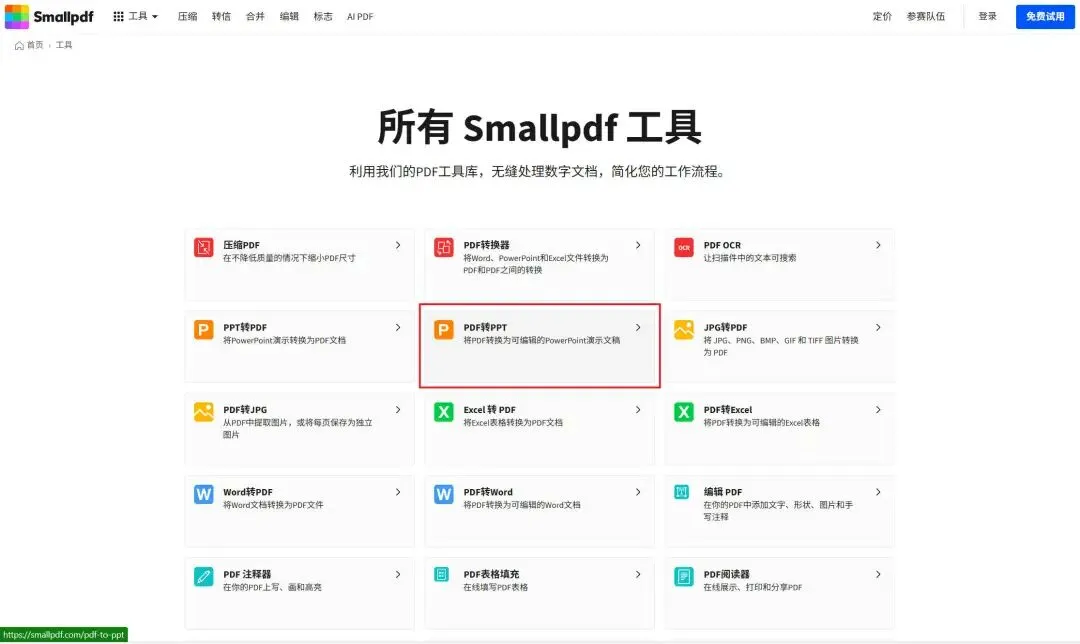Click the 压缩PDF red icon
Screen dimensions: 1080x644
pyautogui.click(x=203, y=247)
